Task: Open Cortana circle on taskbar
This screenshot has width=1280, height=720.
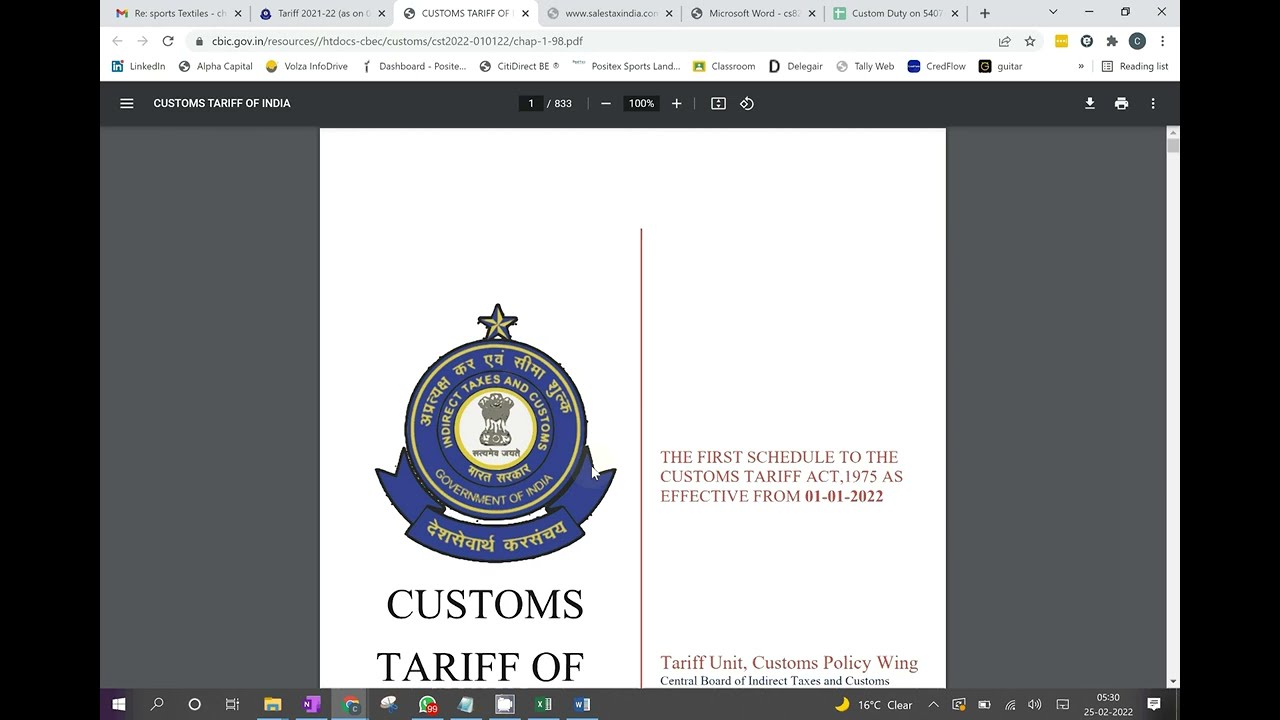Action: (x=195, y=704)
